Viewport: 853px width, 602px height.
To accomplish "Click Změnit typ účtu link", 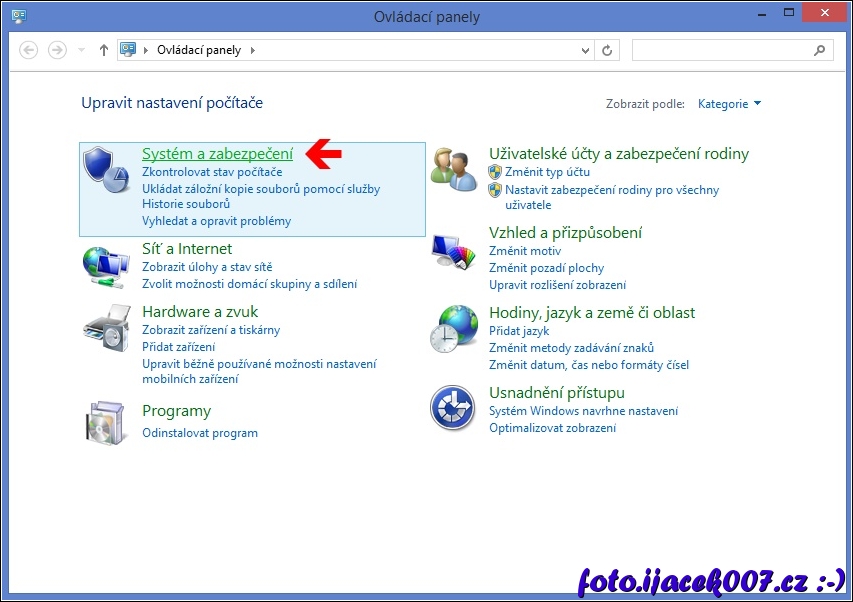I will (x=547, y=173).
